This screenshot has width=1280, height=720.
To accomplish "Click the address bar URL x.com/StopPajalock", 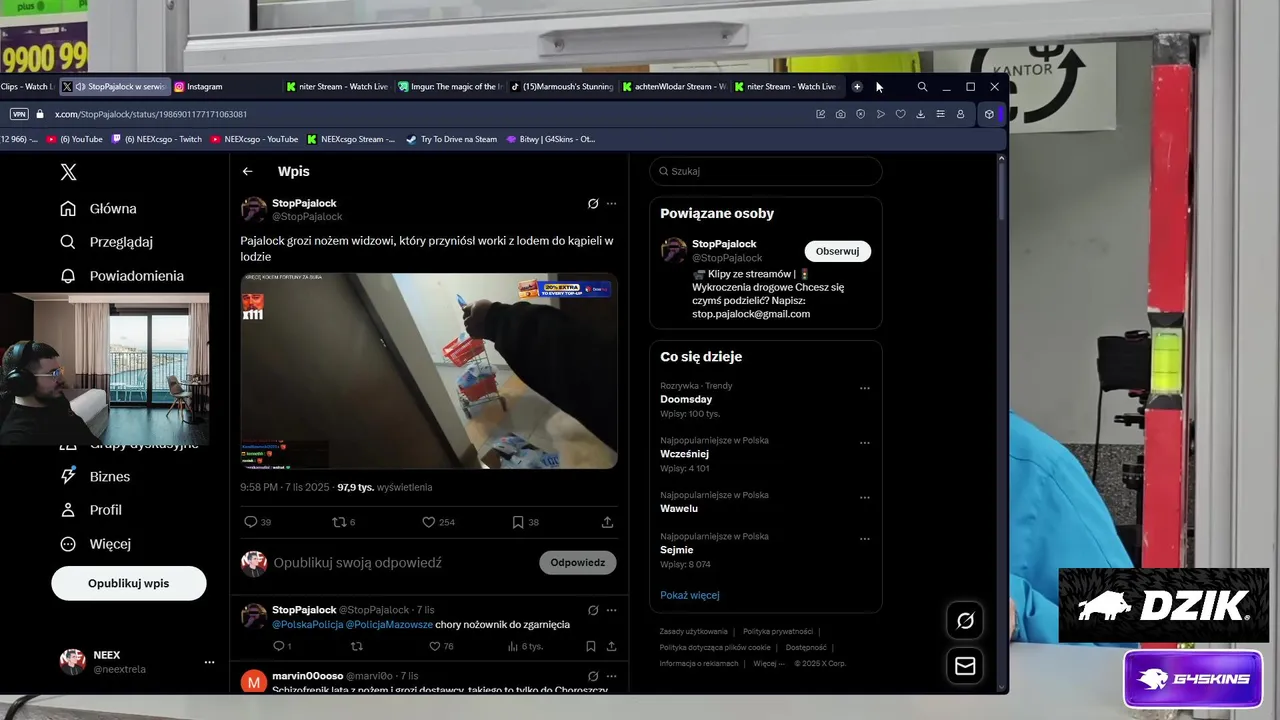I will point(150,114).
